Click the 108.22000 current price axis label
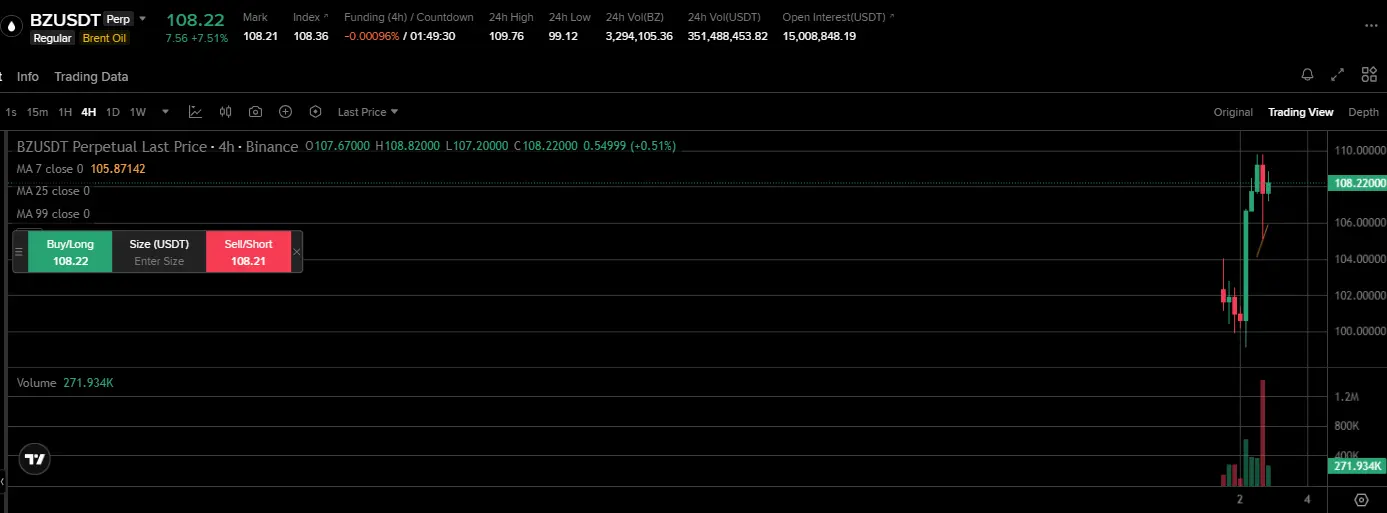Screen dimensions: 1387x513 coord(1359,183)
